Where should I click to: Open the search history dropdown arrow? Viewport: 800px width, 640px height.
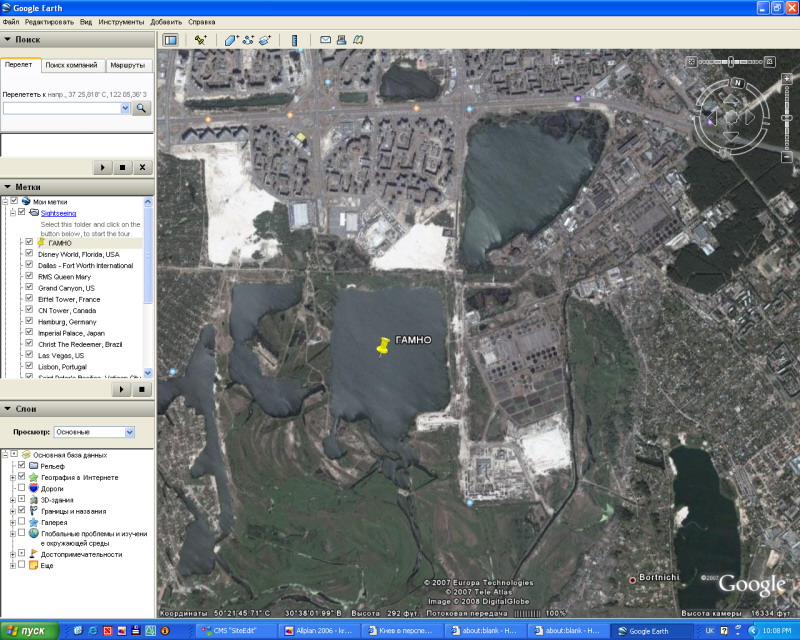point(125,108)
